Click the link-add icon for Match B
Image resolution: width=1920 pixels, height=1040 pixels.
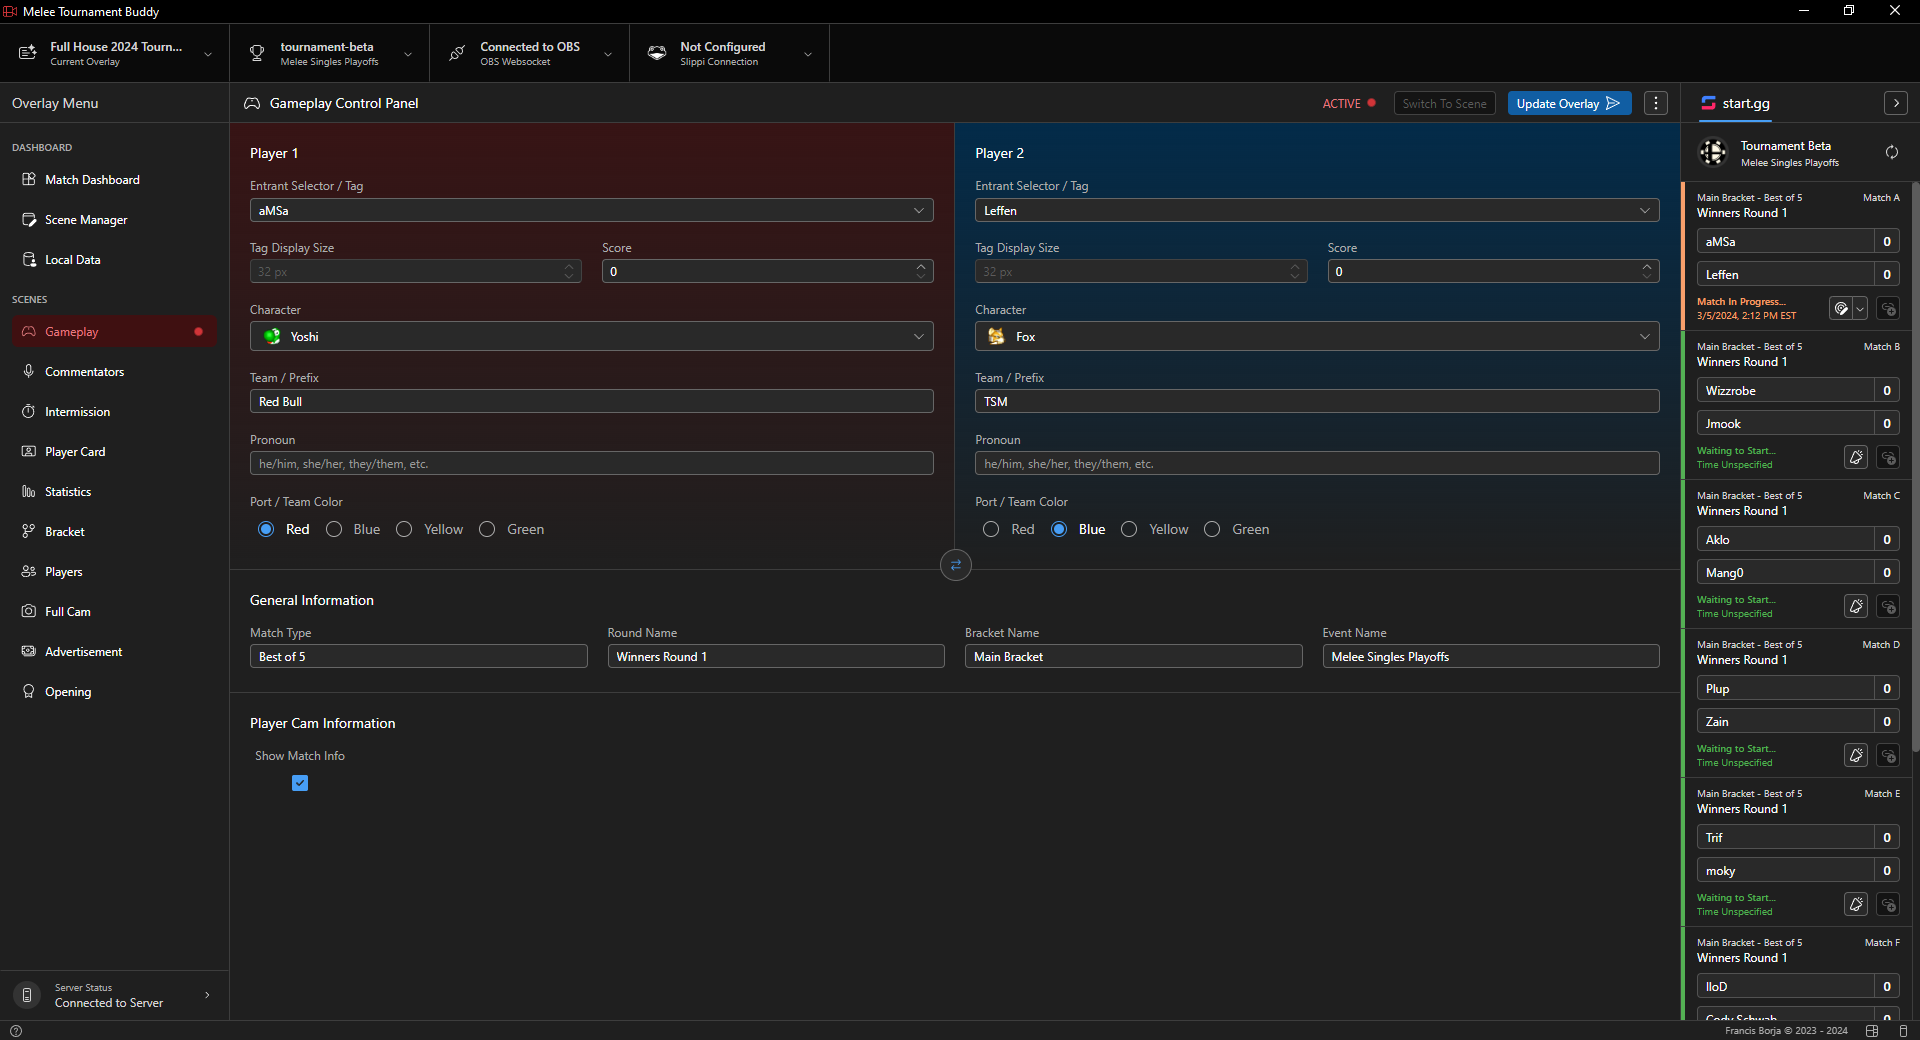coord(1888,458)
